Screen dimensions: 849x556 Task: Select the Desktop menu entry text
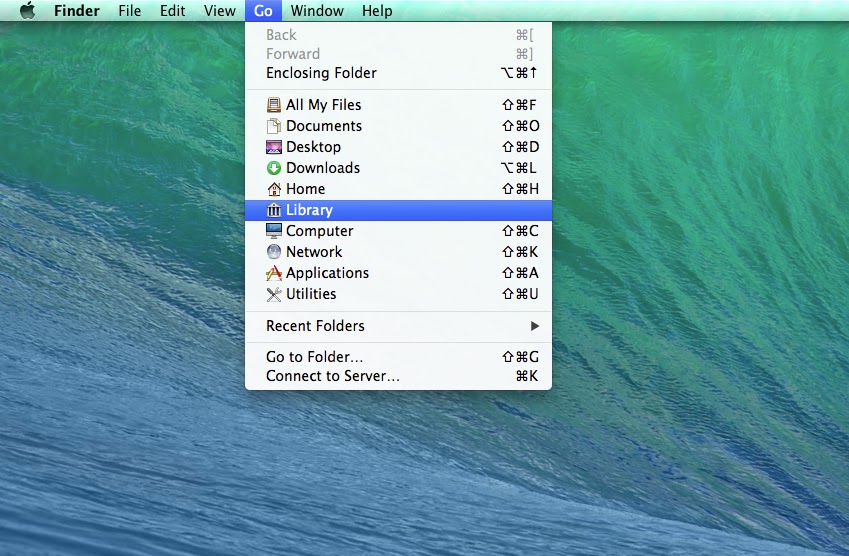point(314,147)
